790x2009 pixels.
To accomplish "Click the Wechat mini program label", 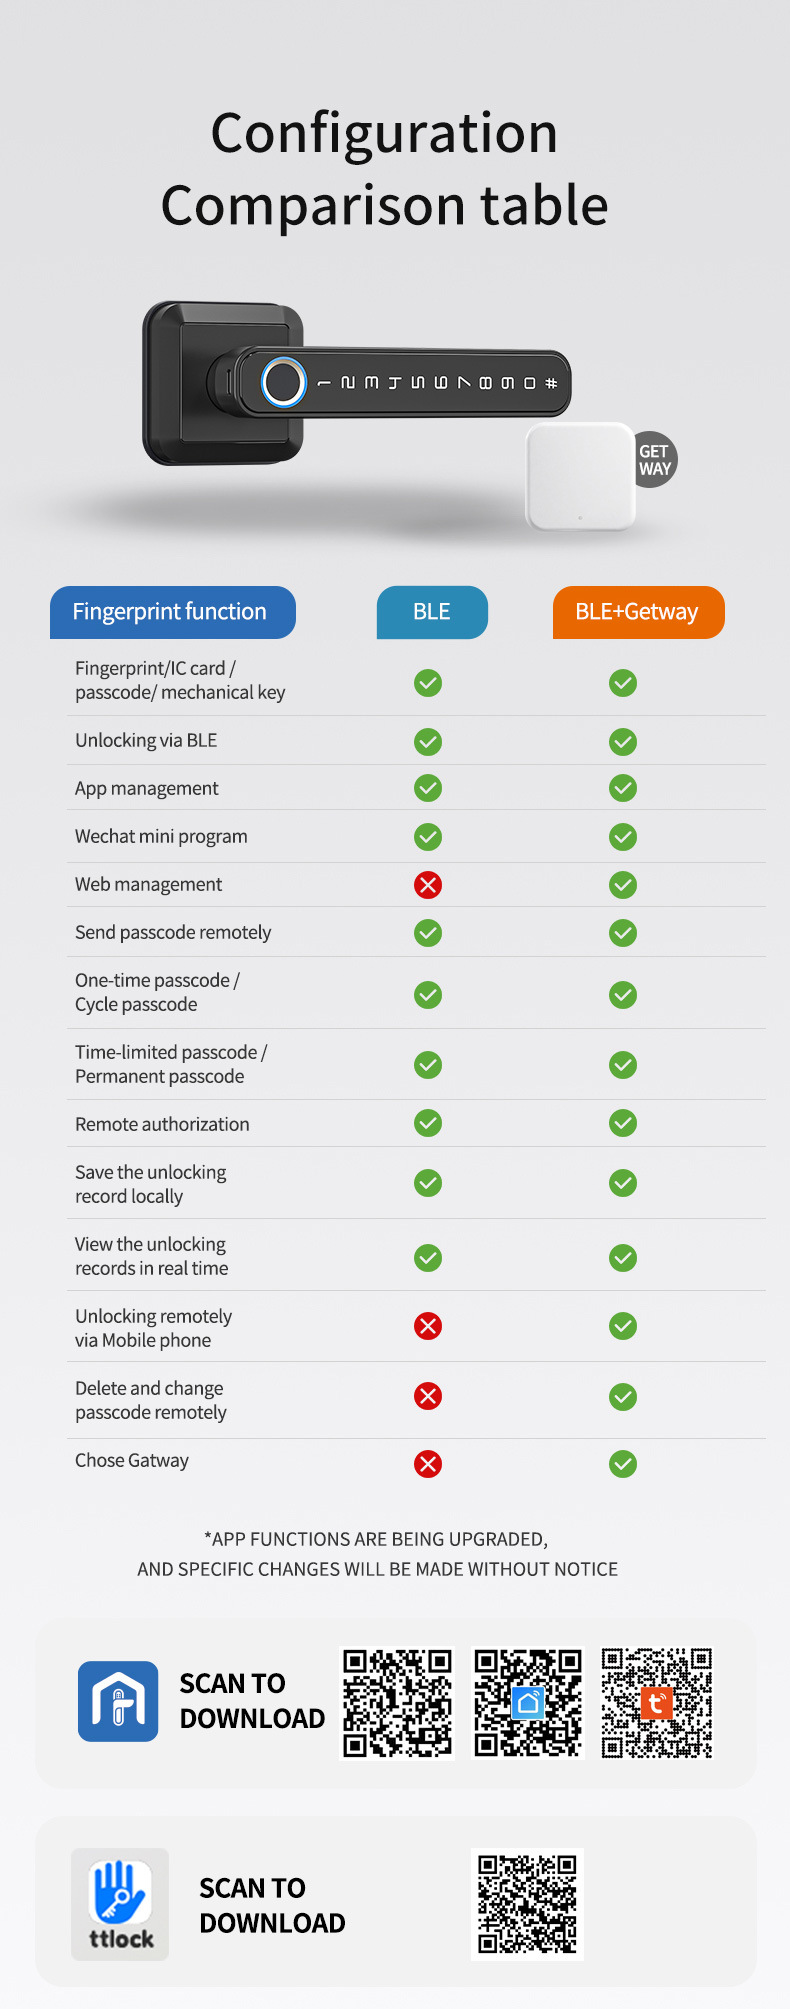I will tap(161, 836).
